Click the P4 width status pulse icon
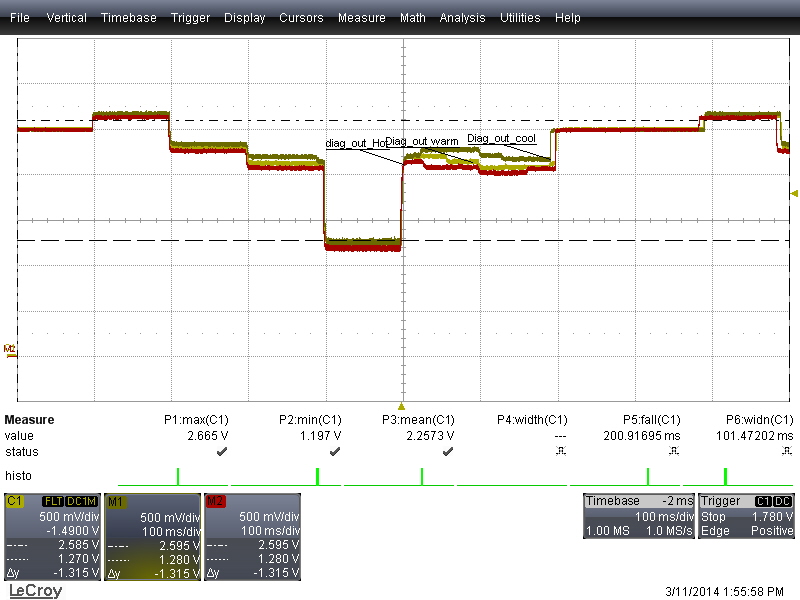This screenshot has width=800, height=600. pyautogui.click(x=561, y=451)
